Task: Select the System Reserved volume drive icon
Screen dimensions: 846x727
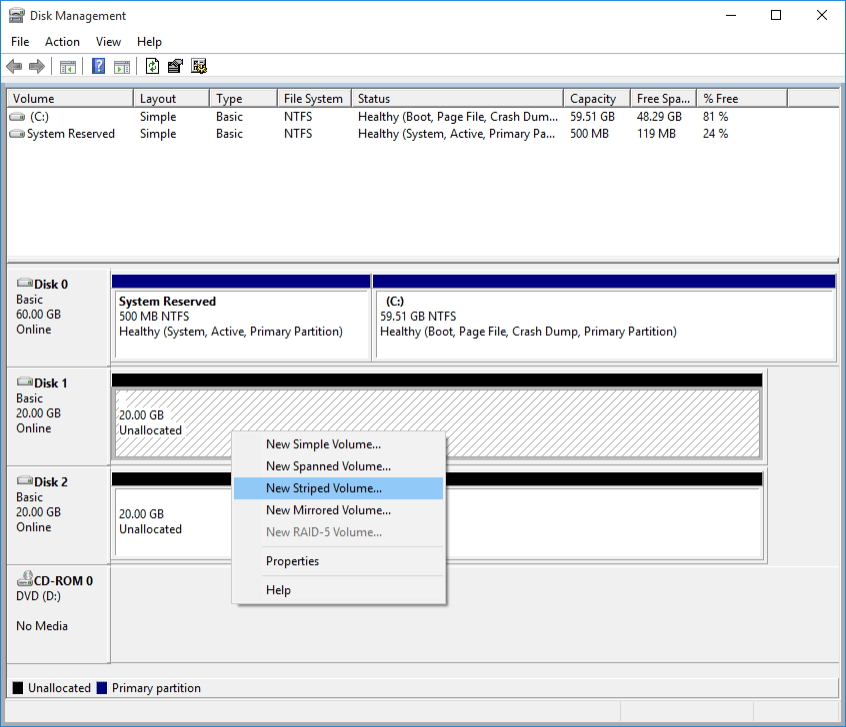Action: tap(17, 134)
